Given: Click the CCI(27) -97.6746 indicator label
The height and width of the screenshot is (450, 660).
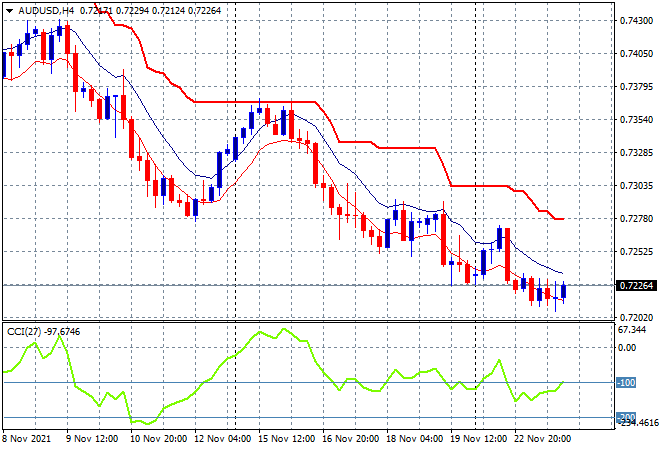Looking at the screenshot, I should [43, 332].
